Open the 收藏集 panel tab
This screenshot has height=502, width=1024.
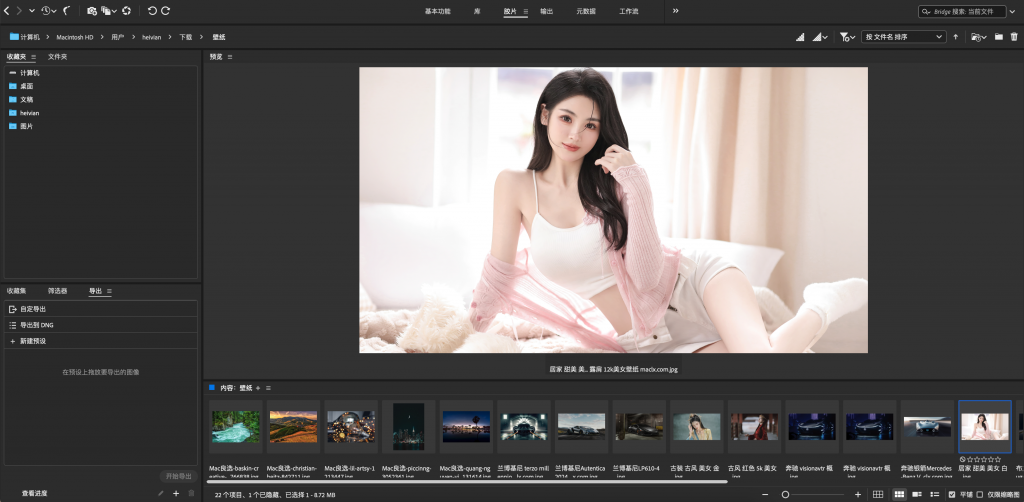[x=16, y=291]
